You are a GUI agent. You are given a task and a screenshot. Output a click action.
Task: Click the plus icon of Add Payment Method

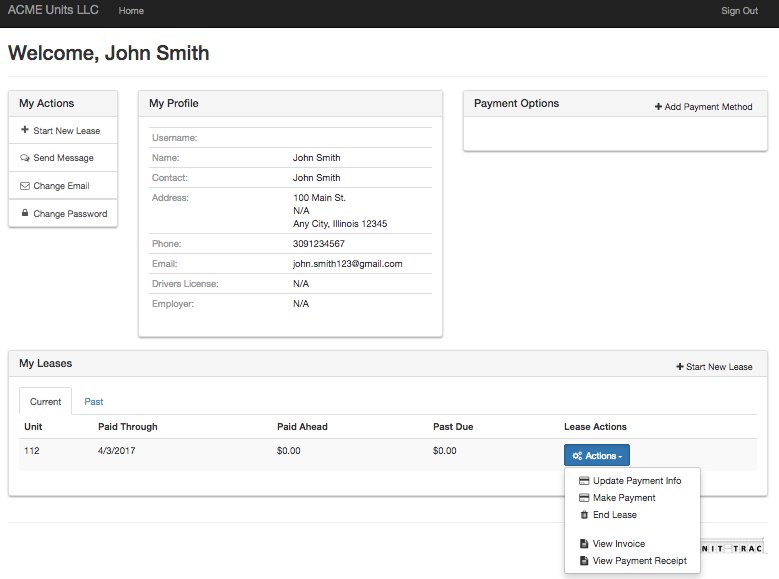point(658,106)
